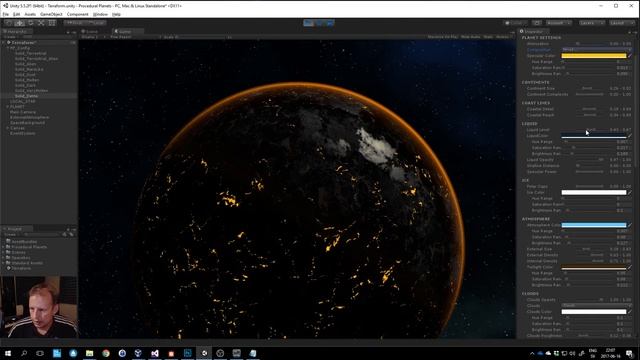
Task: Open the Clouds dropdown in the Inspector
Action: click(x=596, y=305)
